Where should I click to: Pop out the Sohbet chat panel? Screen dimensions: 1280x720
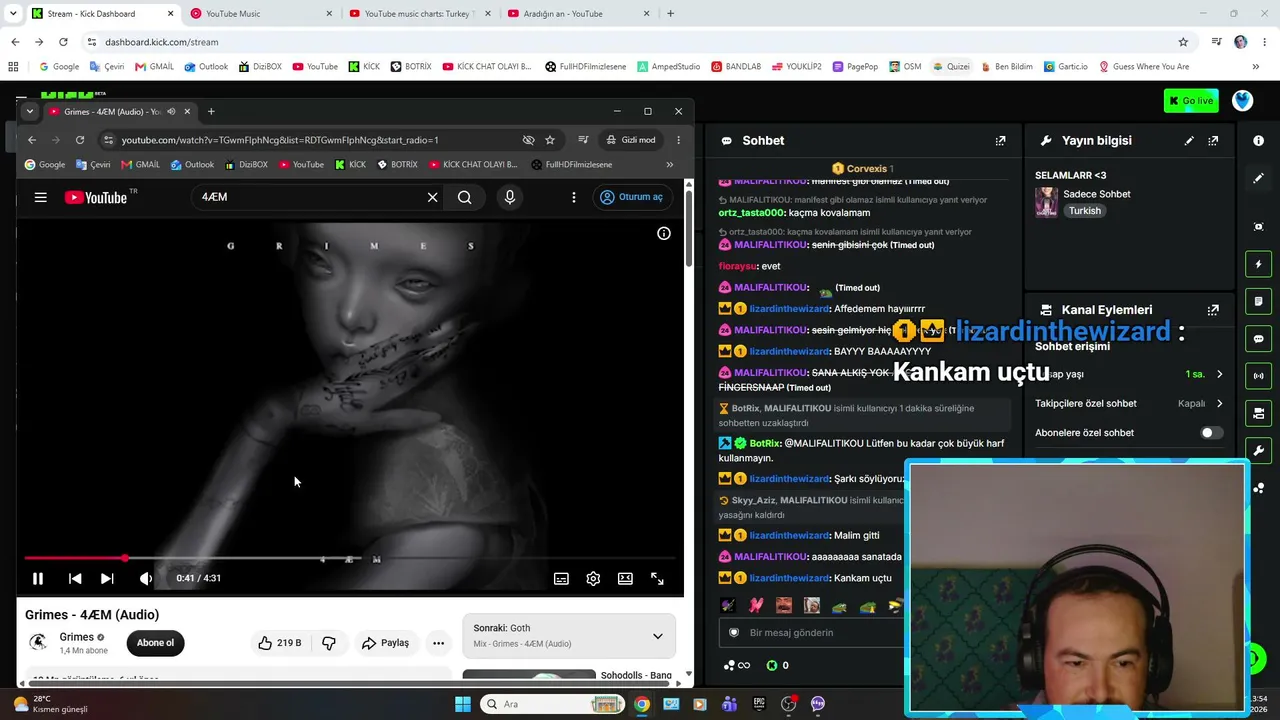pos(1000,141)
